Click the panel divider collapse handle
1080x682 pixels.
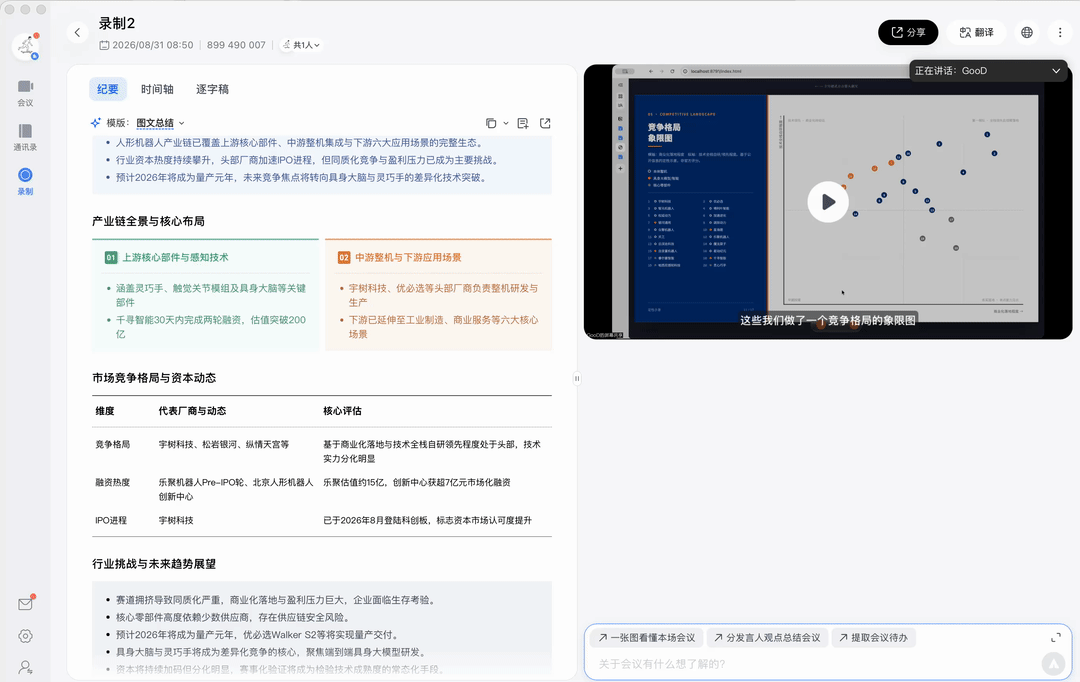[x=577, y=378]
